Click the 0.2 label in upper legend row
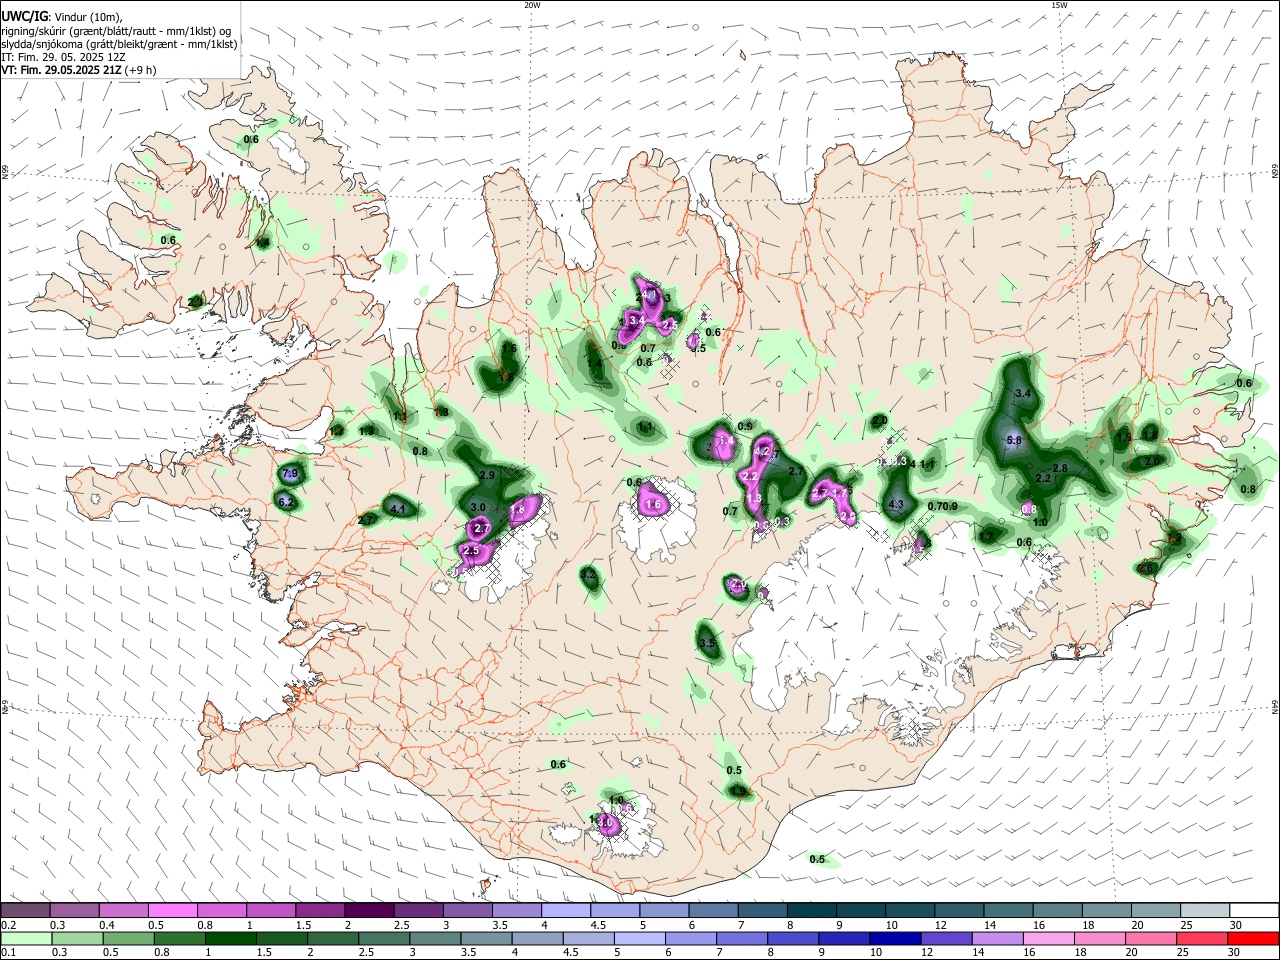 9,926
